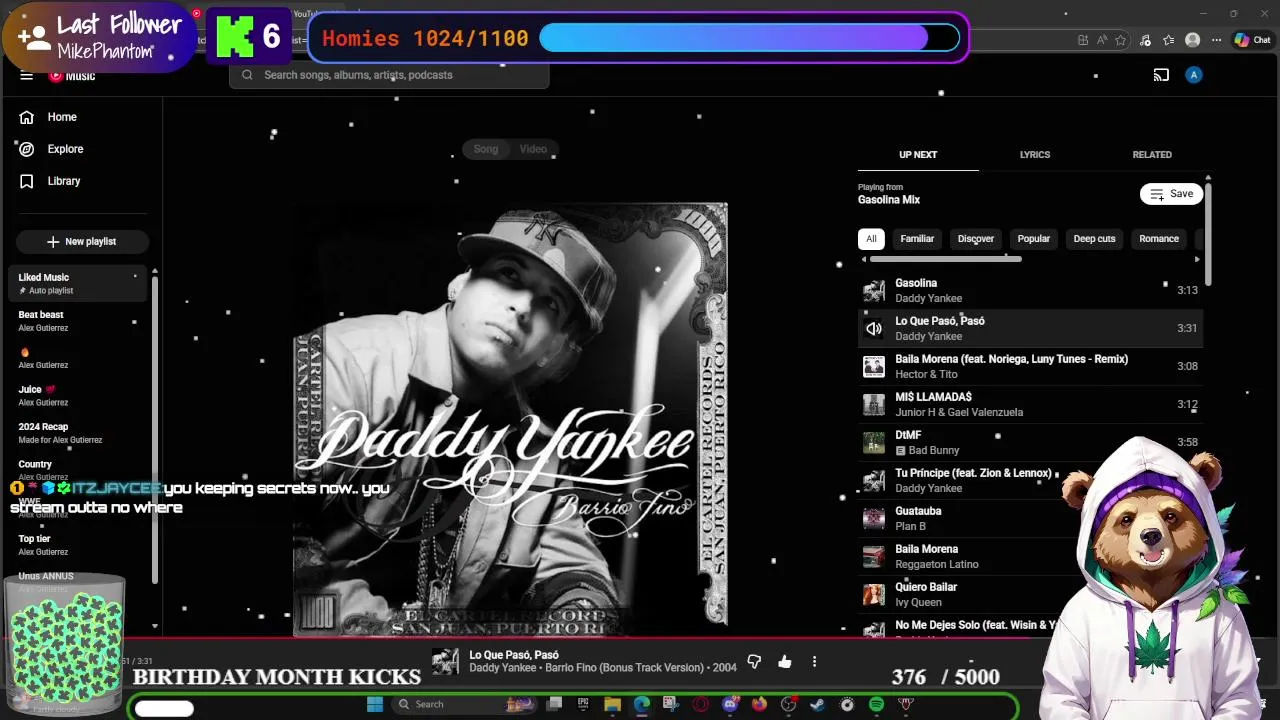The width and height of the screenshot is (1280, 720).
Task: Click the Home sidebar icon
Action: [27, 117]
